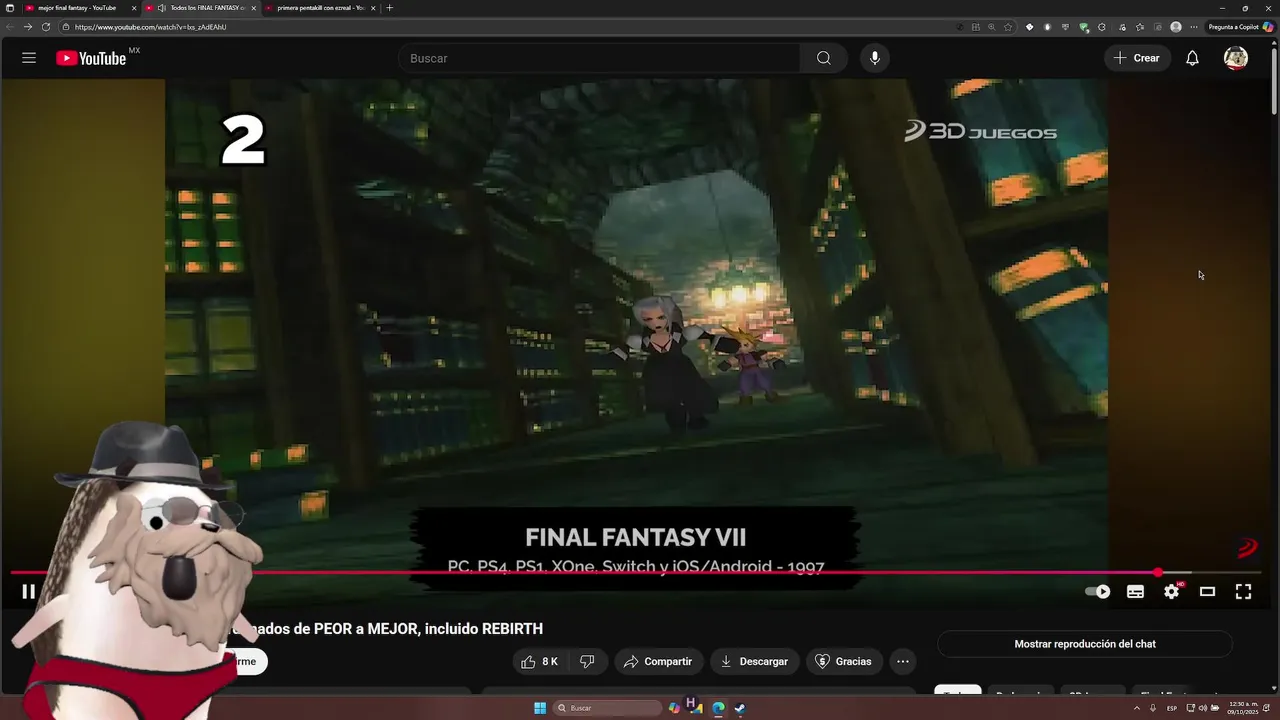Like the video with thumbs up
1280x720 pixels.
pyautogui.click(x=540, y=661)
